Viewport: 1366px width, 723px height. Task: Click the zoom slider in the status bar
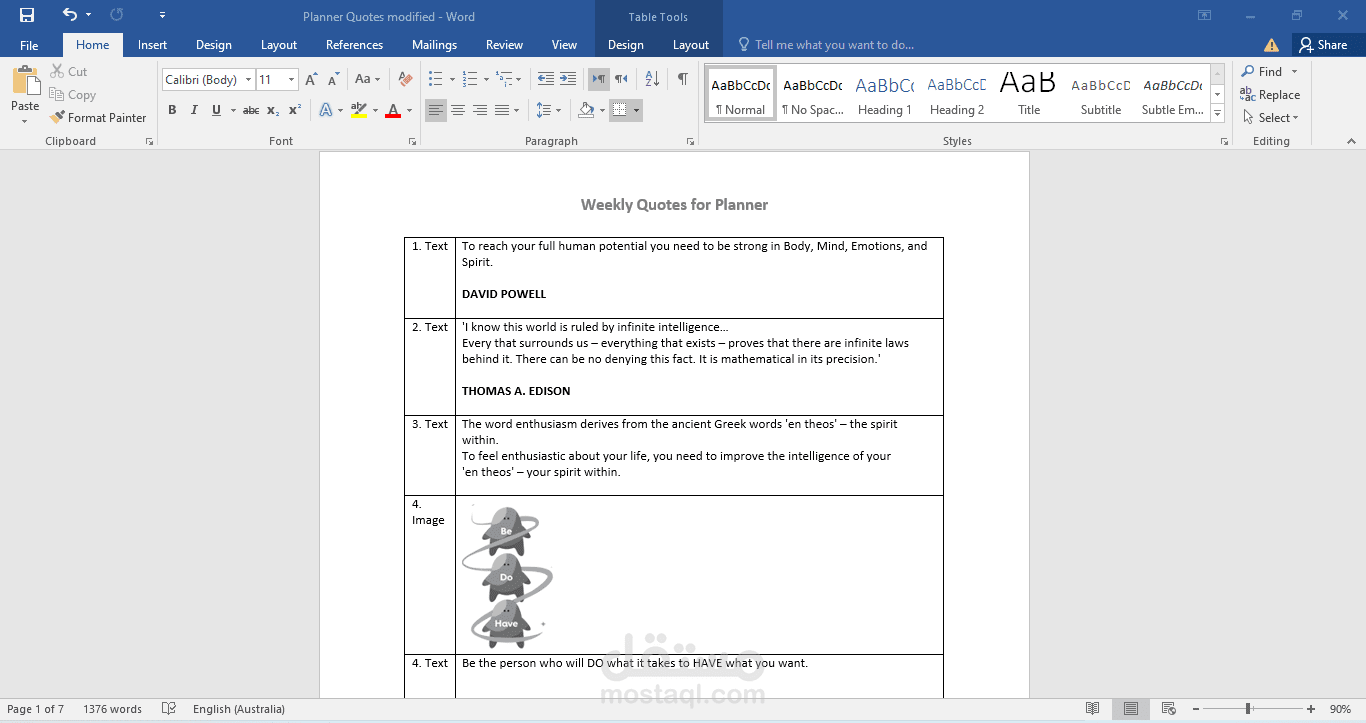[x=1247, y=709]
